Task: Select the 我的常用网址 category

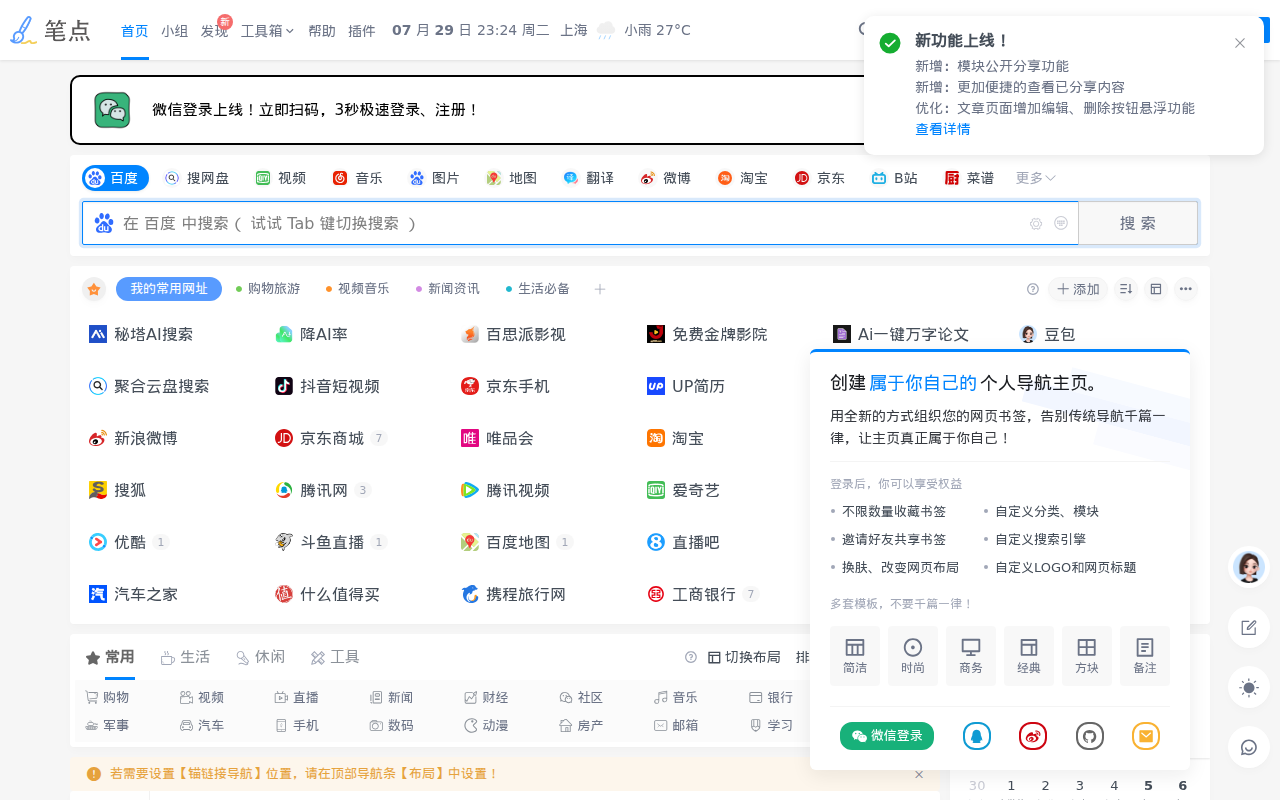Action: tap(169, 289)
